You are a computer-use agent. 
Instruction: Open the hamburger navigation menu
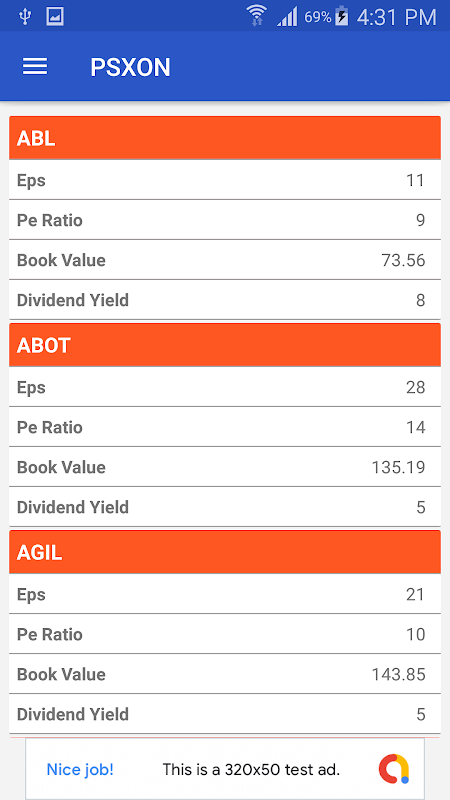[35, 67]
